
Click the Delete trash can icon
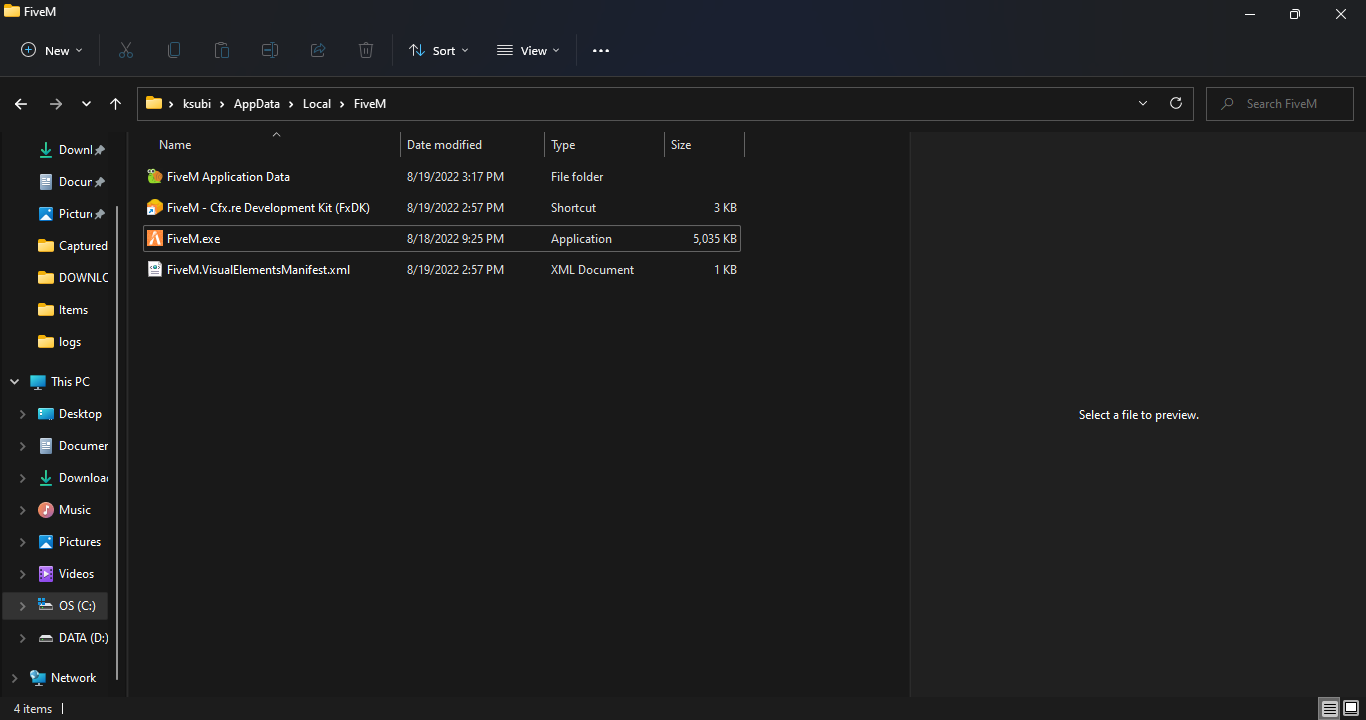(x=366, y=50)
